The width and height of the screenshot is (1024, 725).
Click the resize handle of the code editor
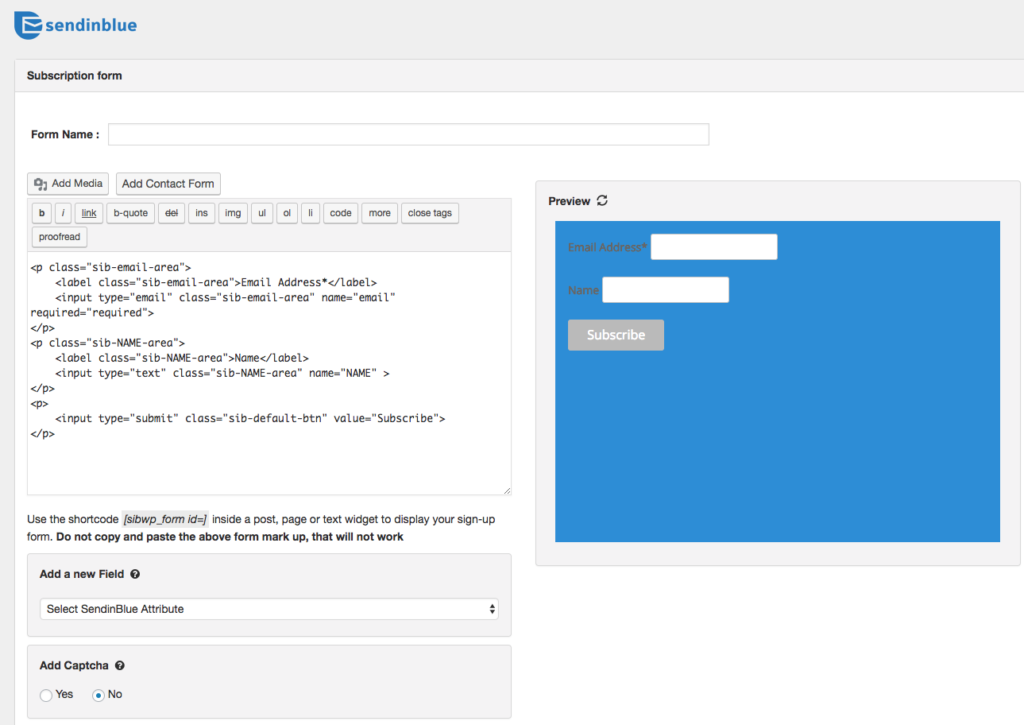(x=506, y=490)
